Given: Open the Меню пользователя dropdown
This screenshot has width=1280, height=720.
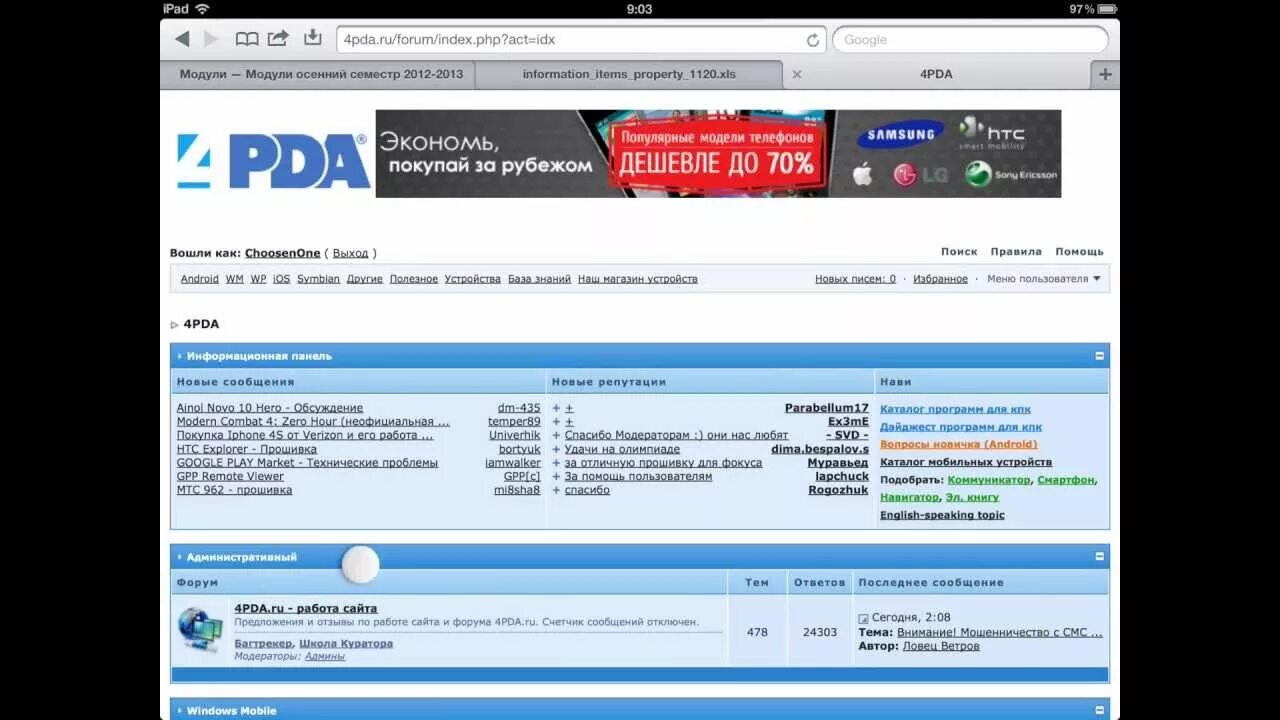Looking at the screenshot, I should (x=1043, y=279).
